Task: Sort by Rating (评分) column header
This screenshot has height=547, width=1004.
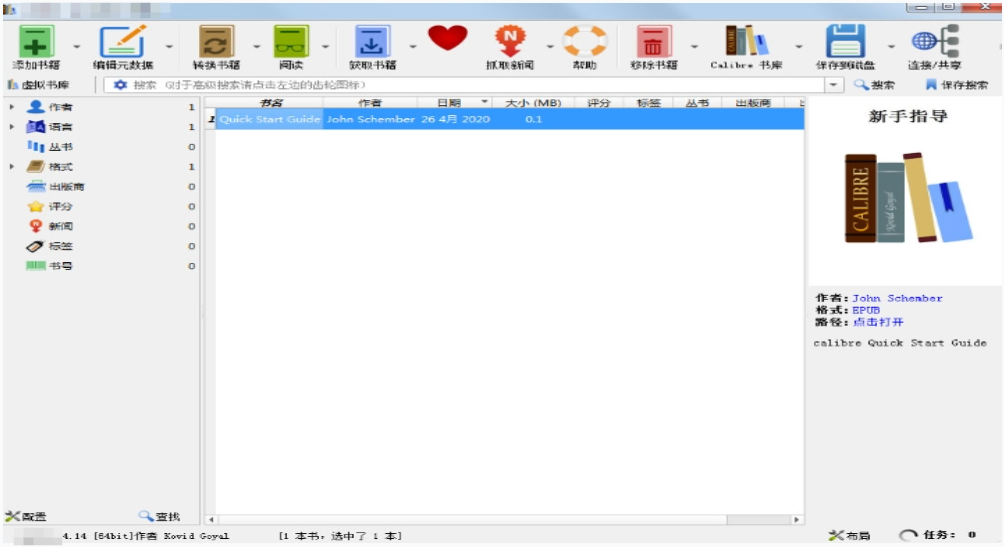Action: tap(599, 102)
